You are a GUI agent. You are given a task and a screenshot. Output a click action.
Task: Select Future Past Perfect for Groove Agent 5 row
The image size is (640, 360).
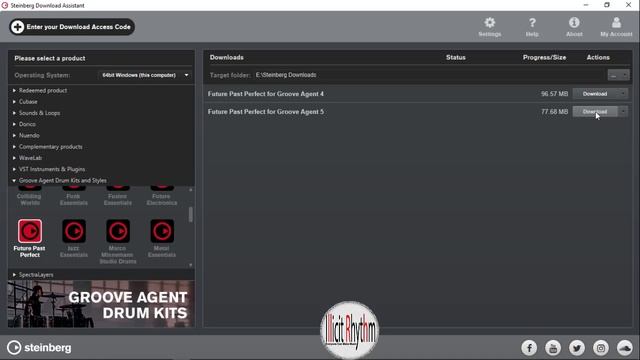[418, 111]
